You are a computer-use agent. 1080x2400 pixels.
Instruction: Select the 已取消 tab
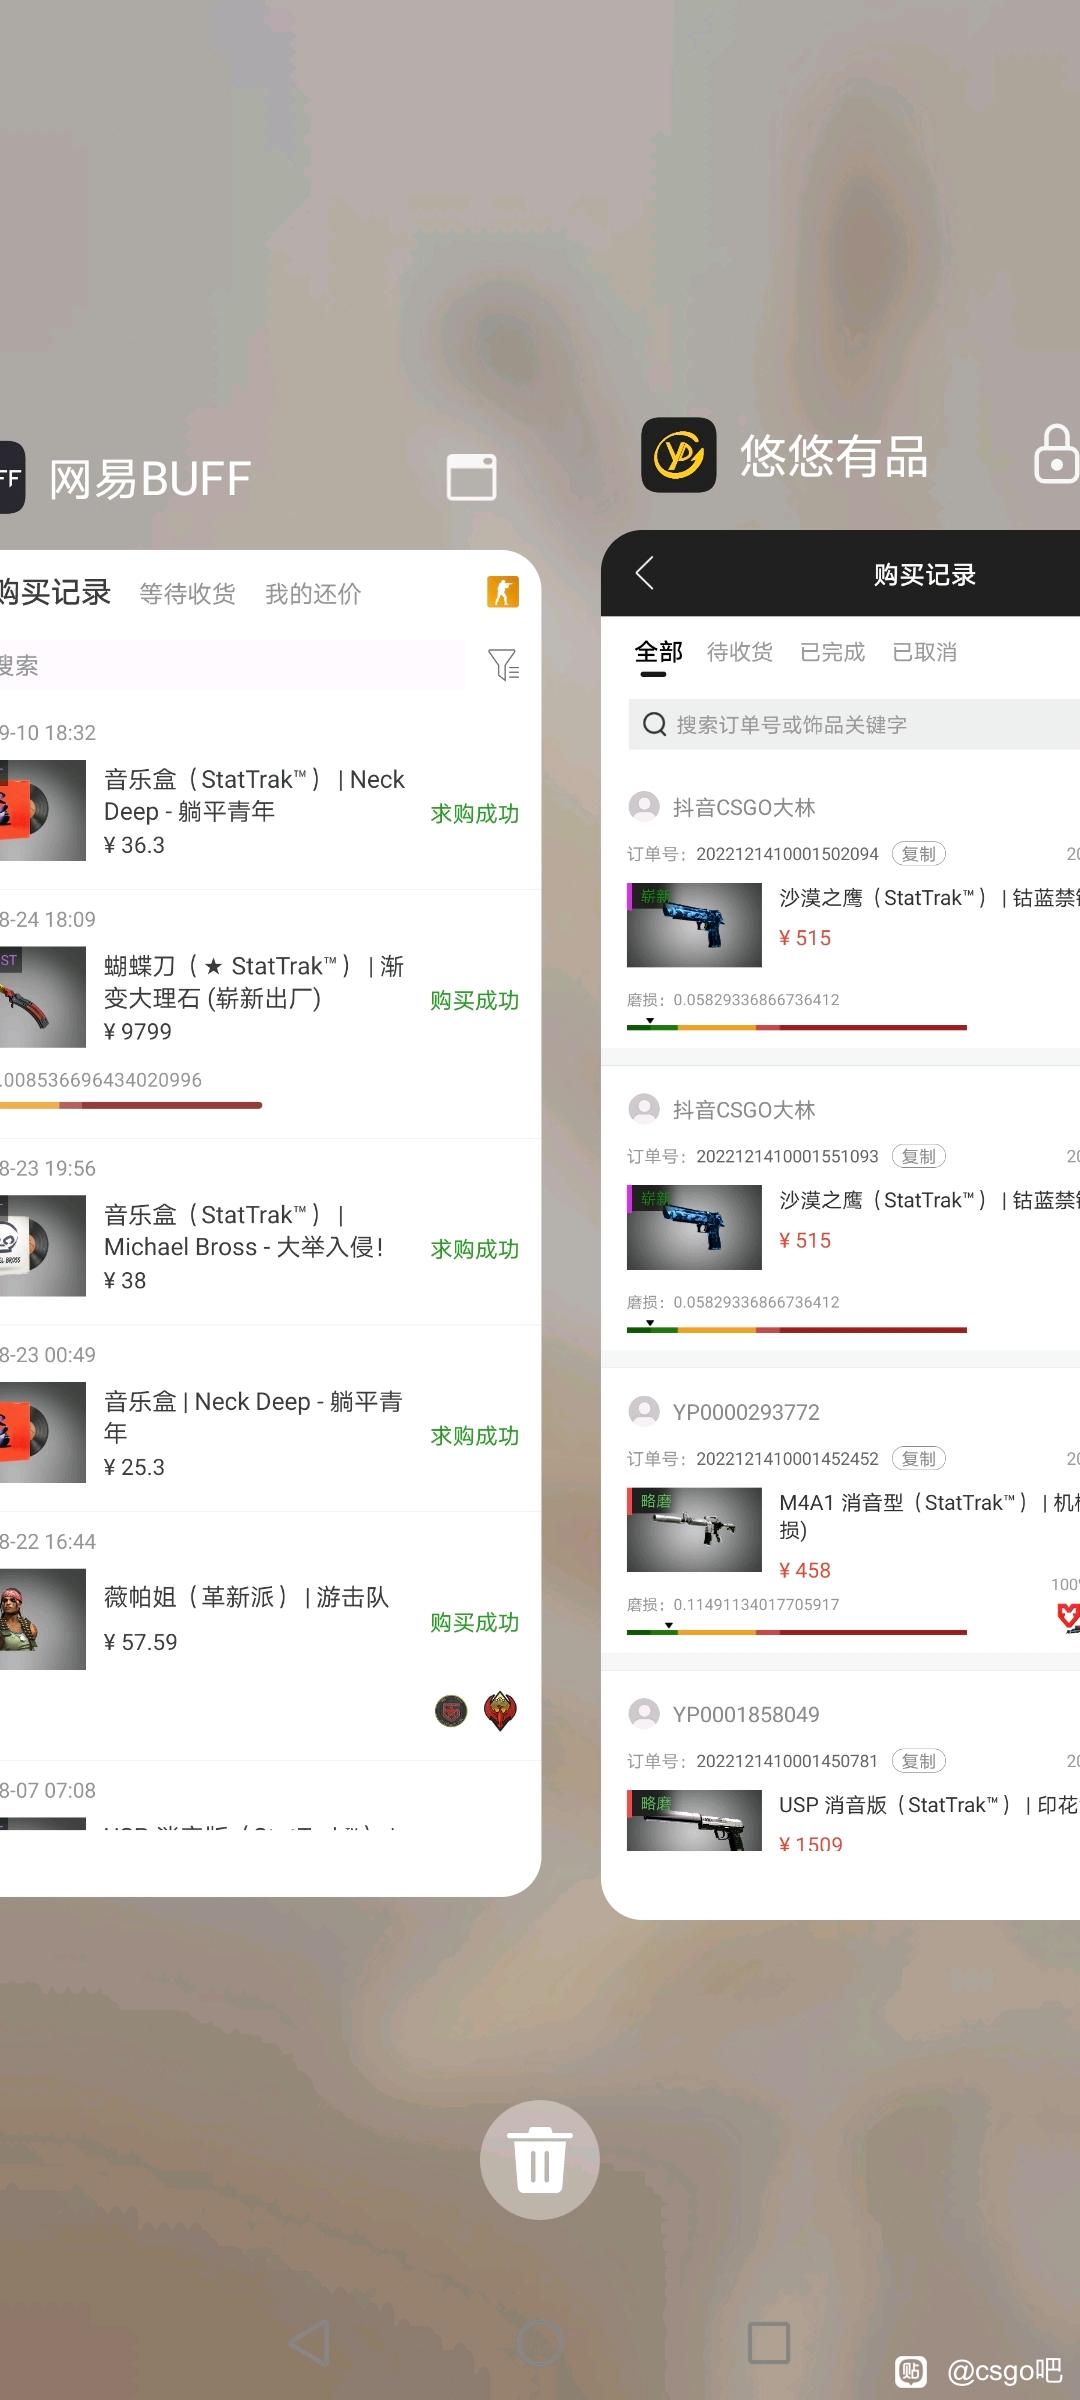tap(924, 652)
